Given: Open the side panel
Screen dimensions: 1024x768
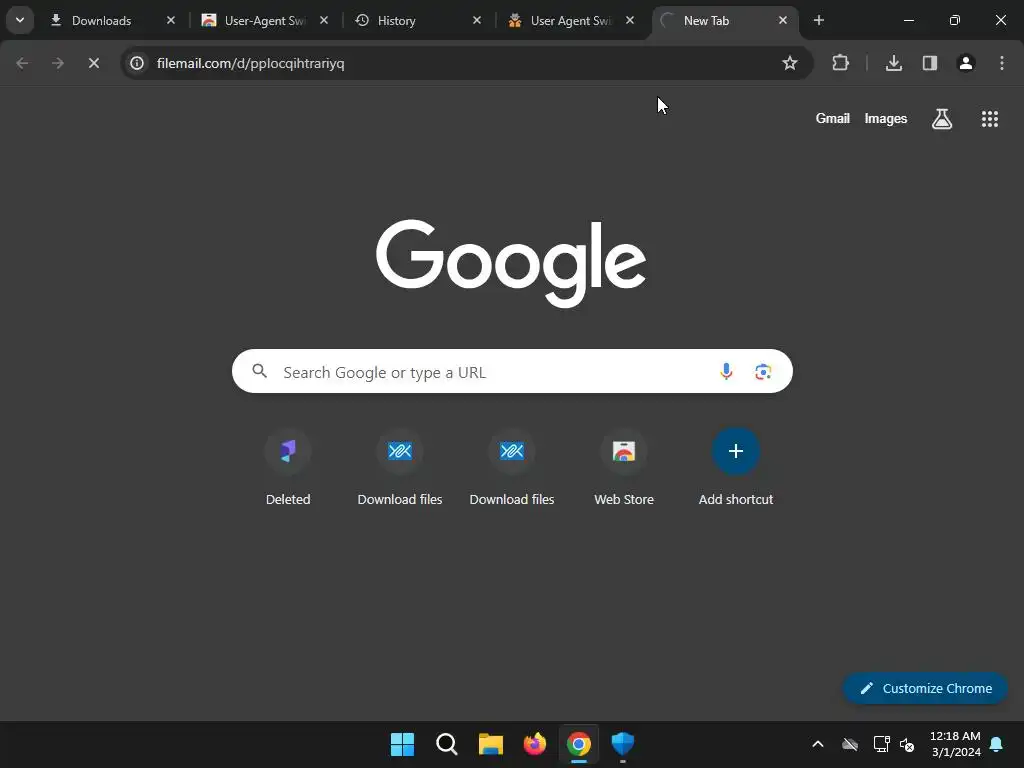Looking at the screenshot, I should pyautogui.click(x=930, y=63).
